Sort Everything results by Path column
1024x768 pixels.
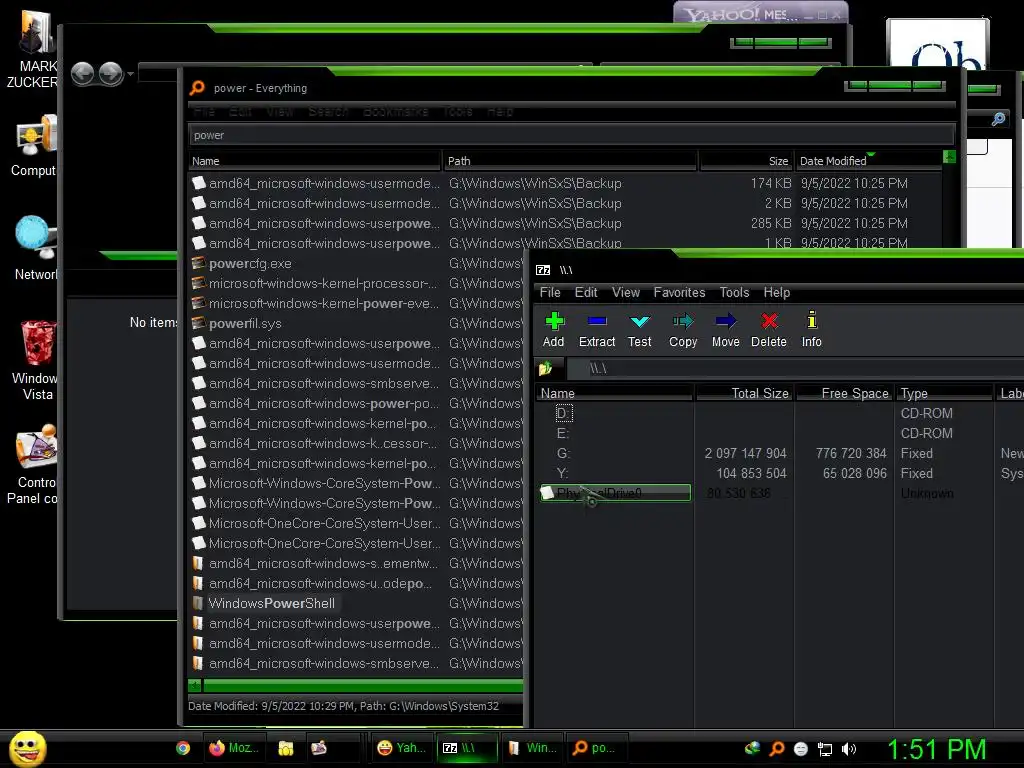(x=569, y=161)
